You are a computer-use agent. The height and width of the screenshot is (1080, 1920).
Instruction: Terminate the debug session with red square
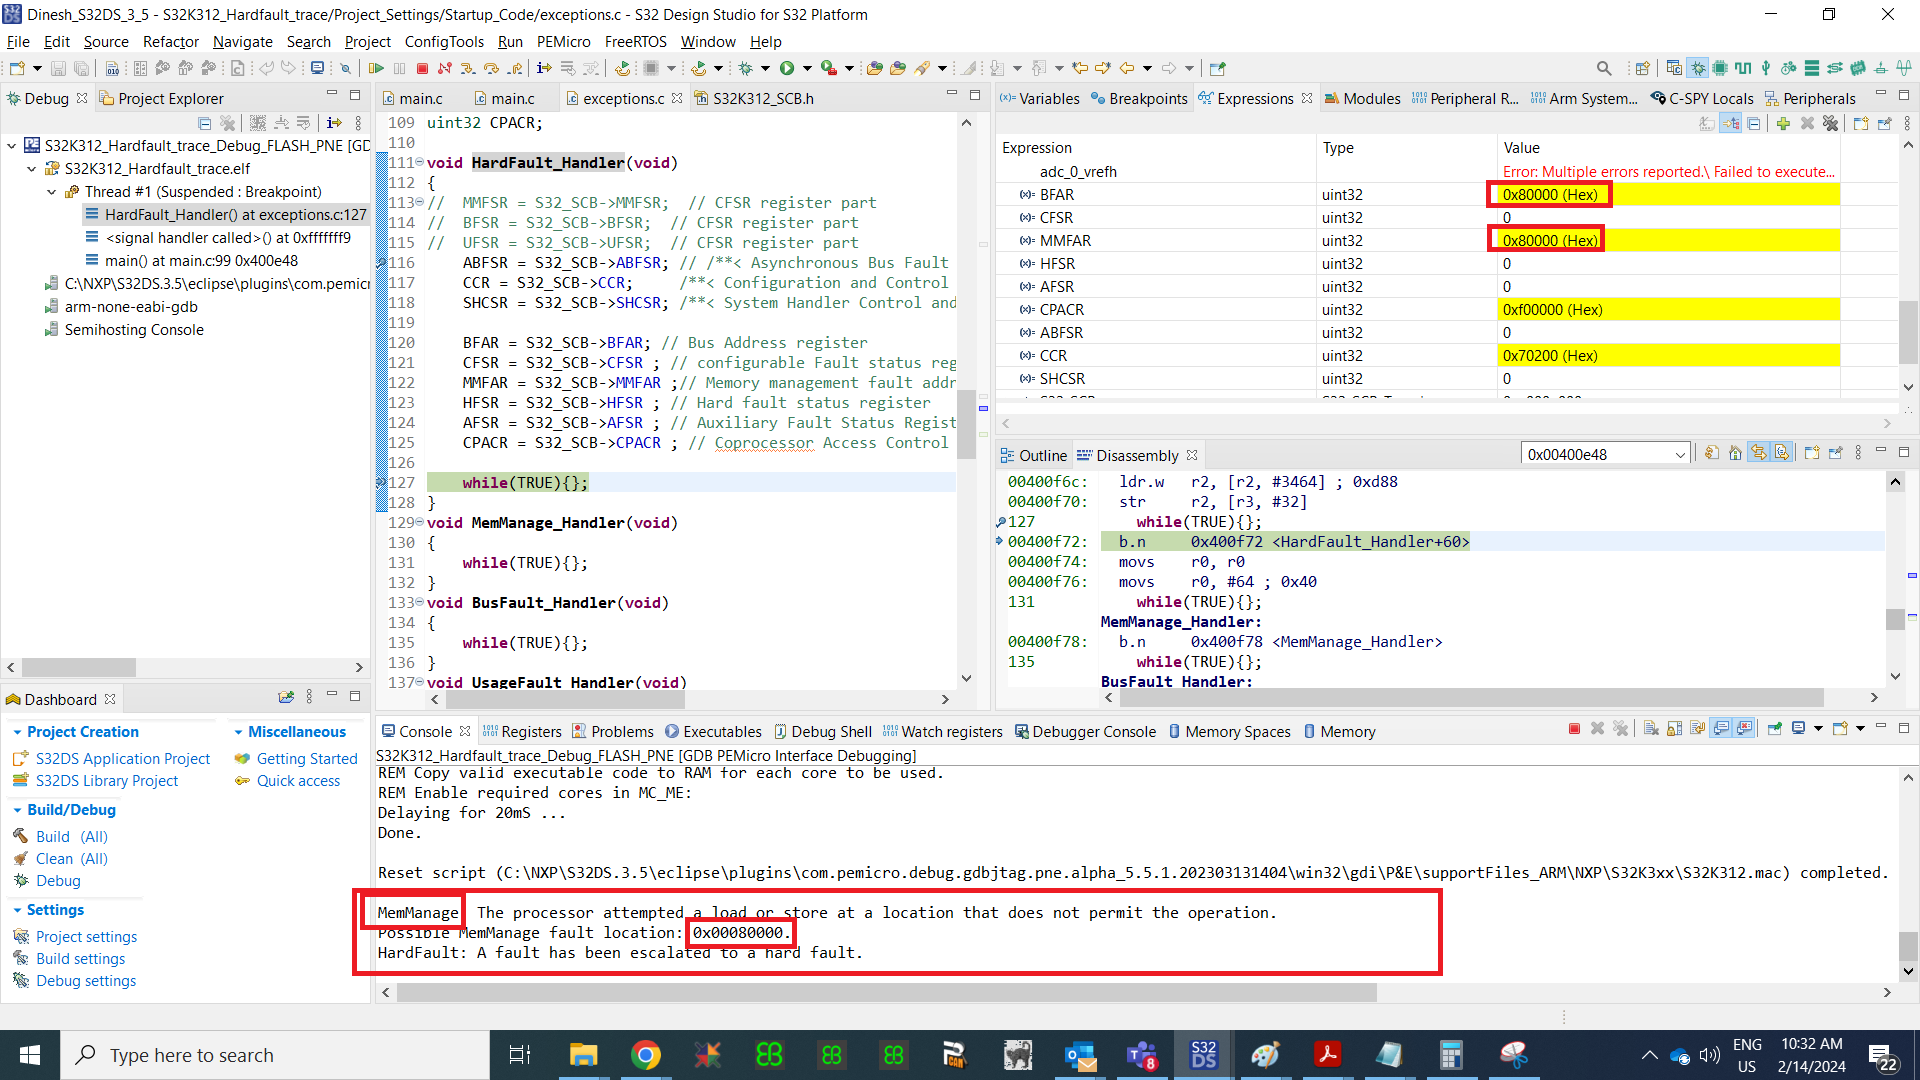[x=422, y=68]
